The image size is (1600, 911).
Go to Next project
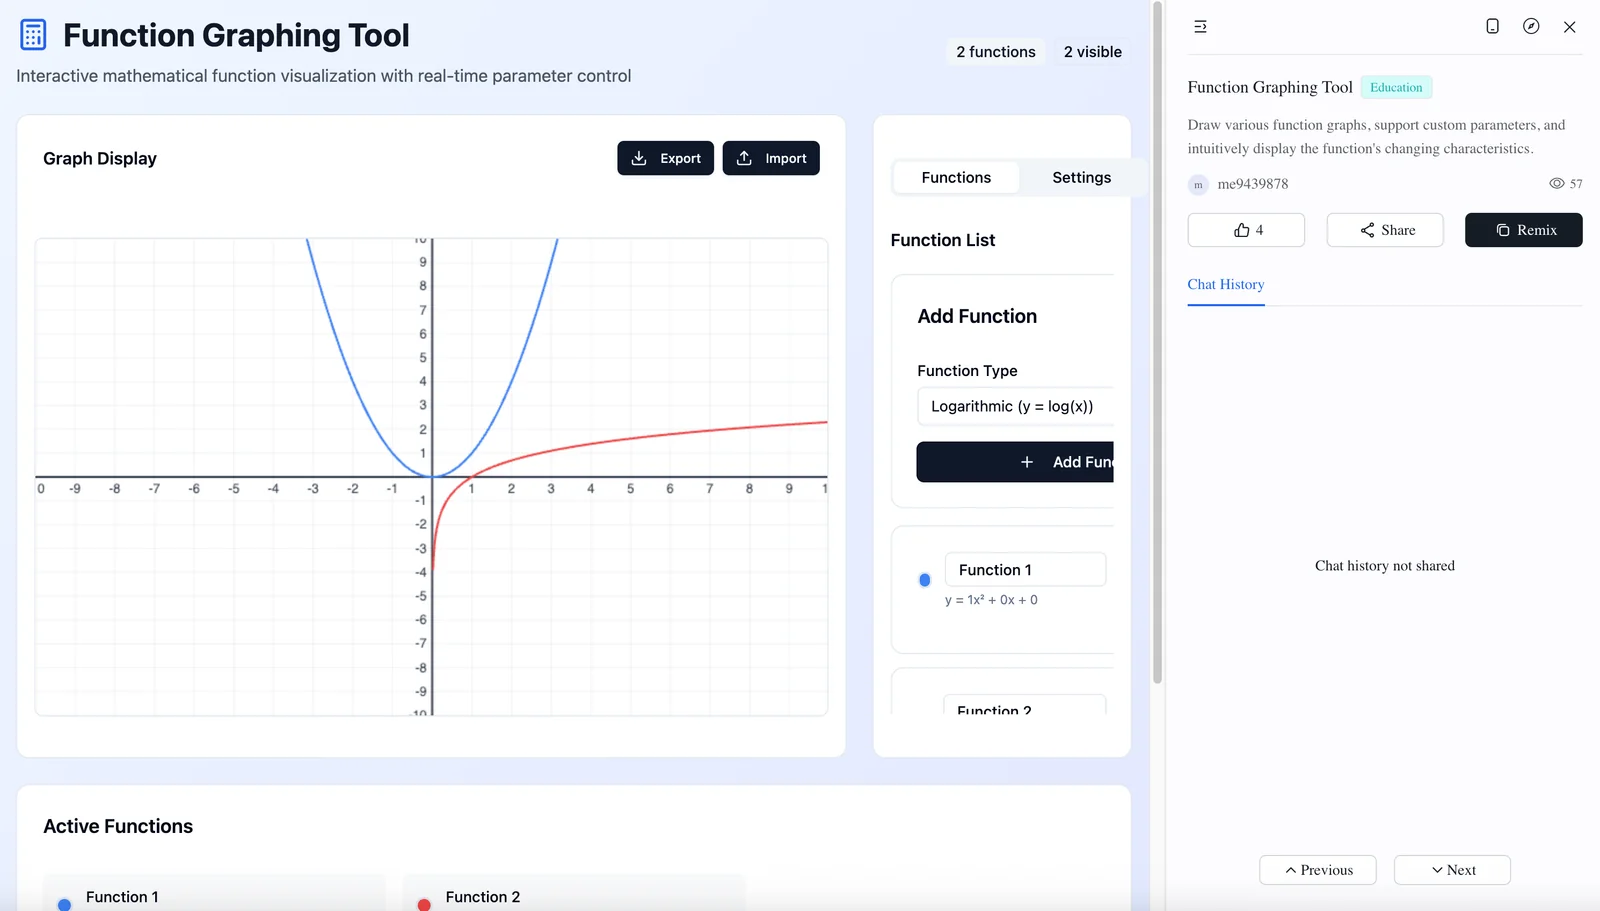1451,870
